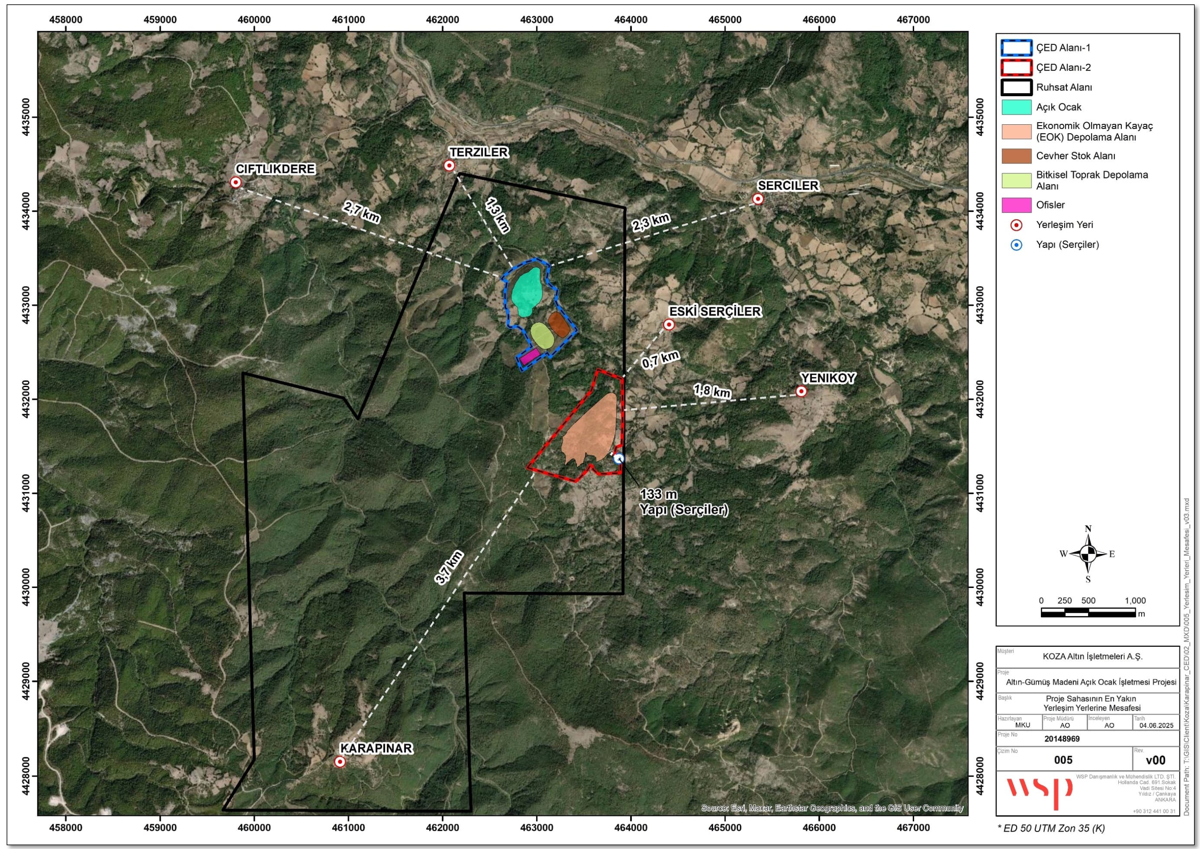Select the Karapinar settlement marker
1200x849 pixels.
340,761
